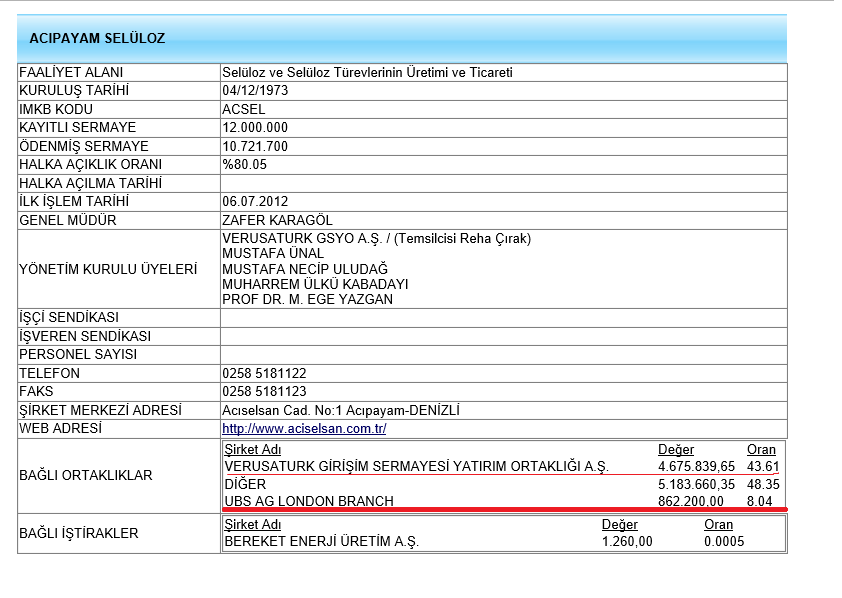Image resolution: width=842 pixels, height=598 pixels.
Task: Click the FAKS label
Action: 36,391
